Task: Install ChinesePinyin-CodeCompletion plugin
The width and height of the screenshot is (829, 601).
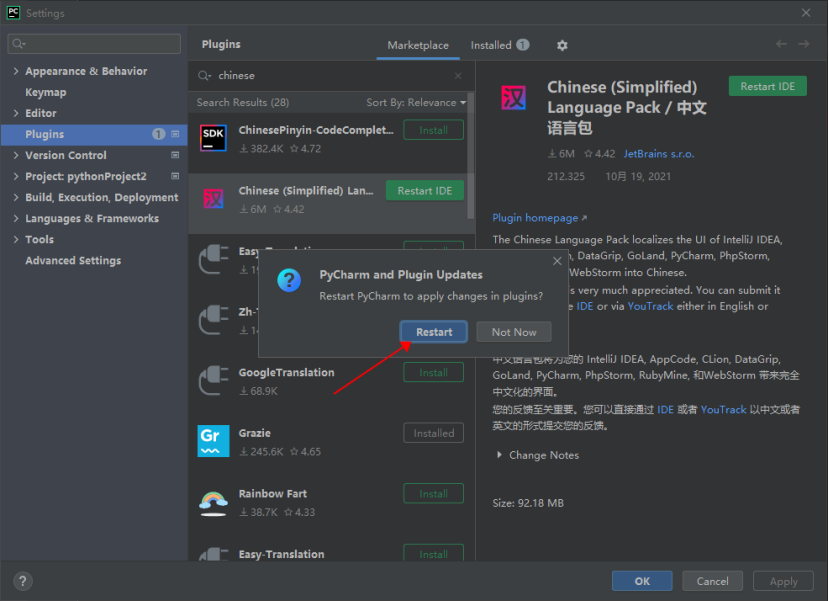Action: (x=434, y=130)
